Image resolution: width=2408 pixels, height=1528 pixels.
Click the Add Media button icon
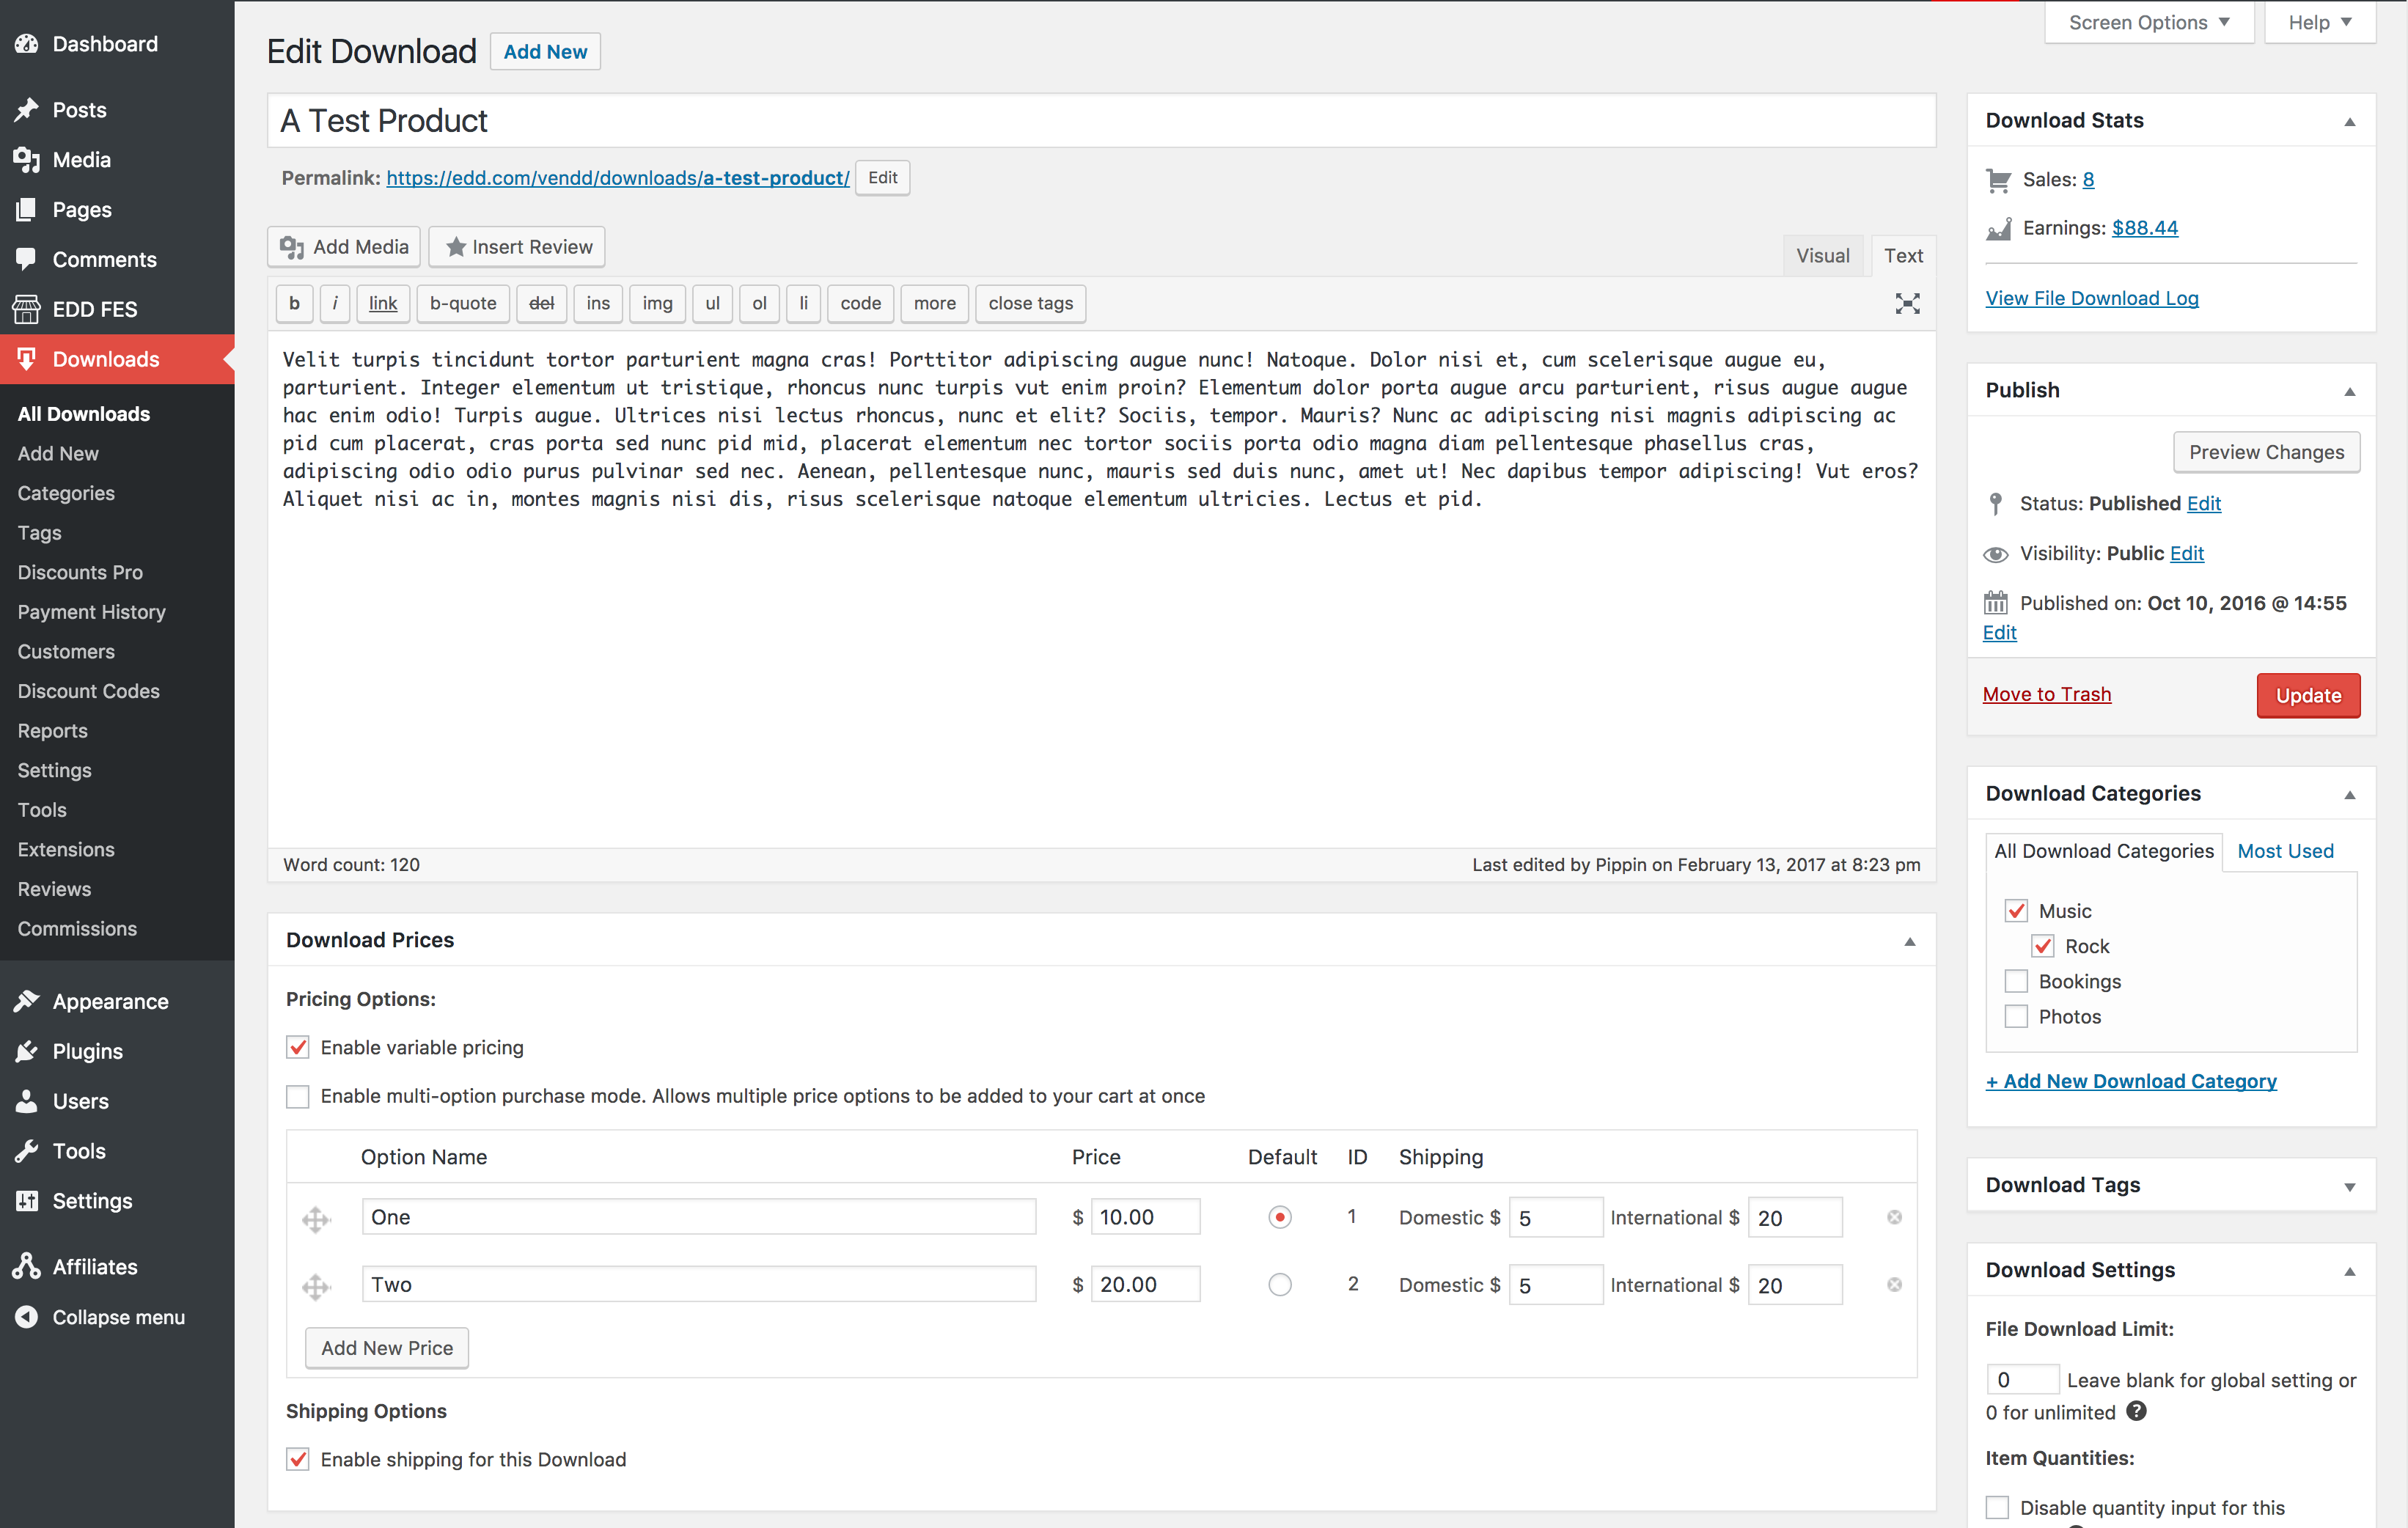(x=292, y=247)
